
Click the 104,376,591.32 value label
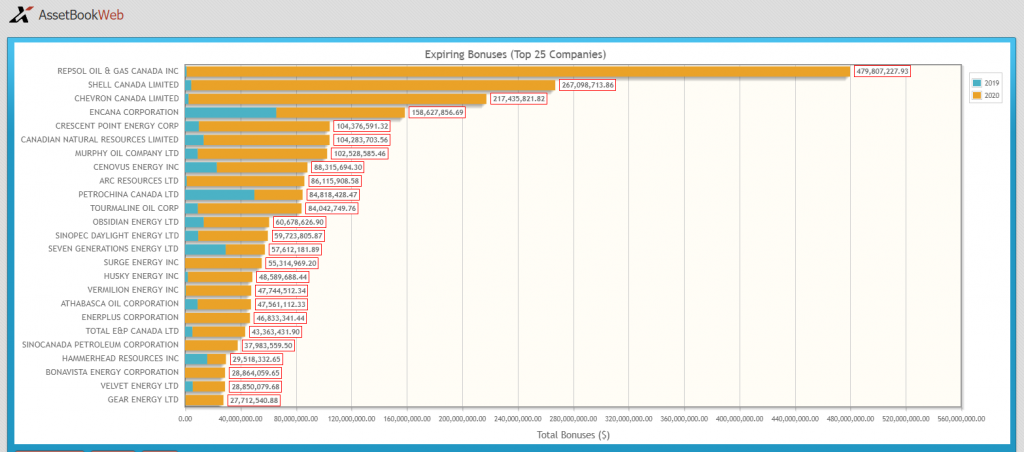362,126
